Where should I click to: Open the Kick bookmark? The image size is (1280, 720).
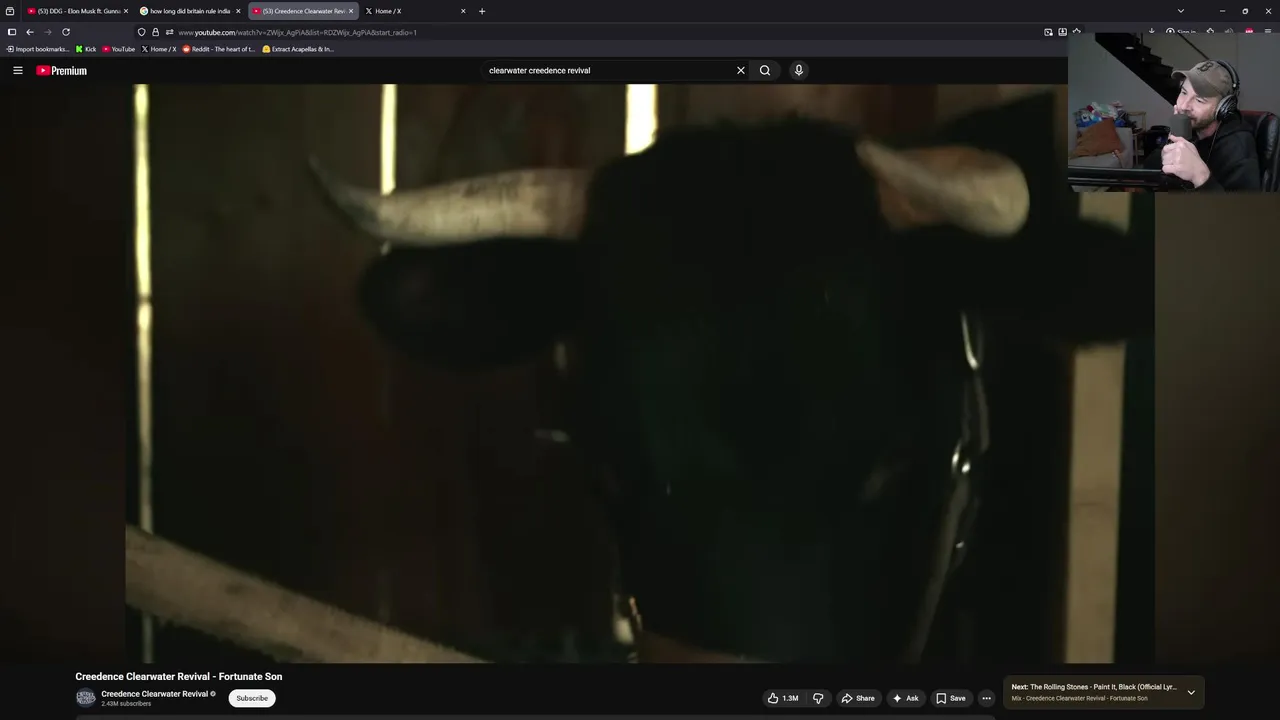[86, 49]
